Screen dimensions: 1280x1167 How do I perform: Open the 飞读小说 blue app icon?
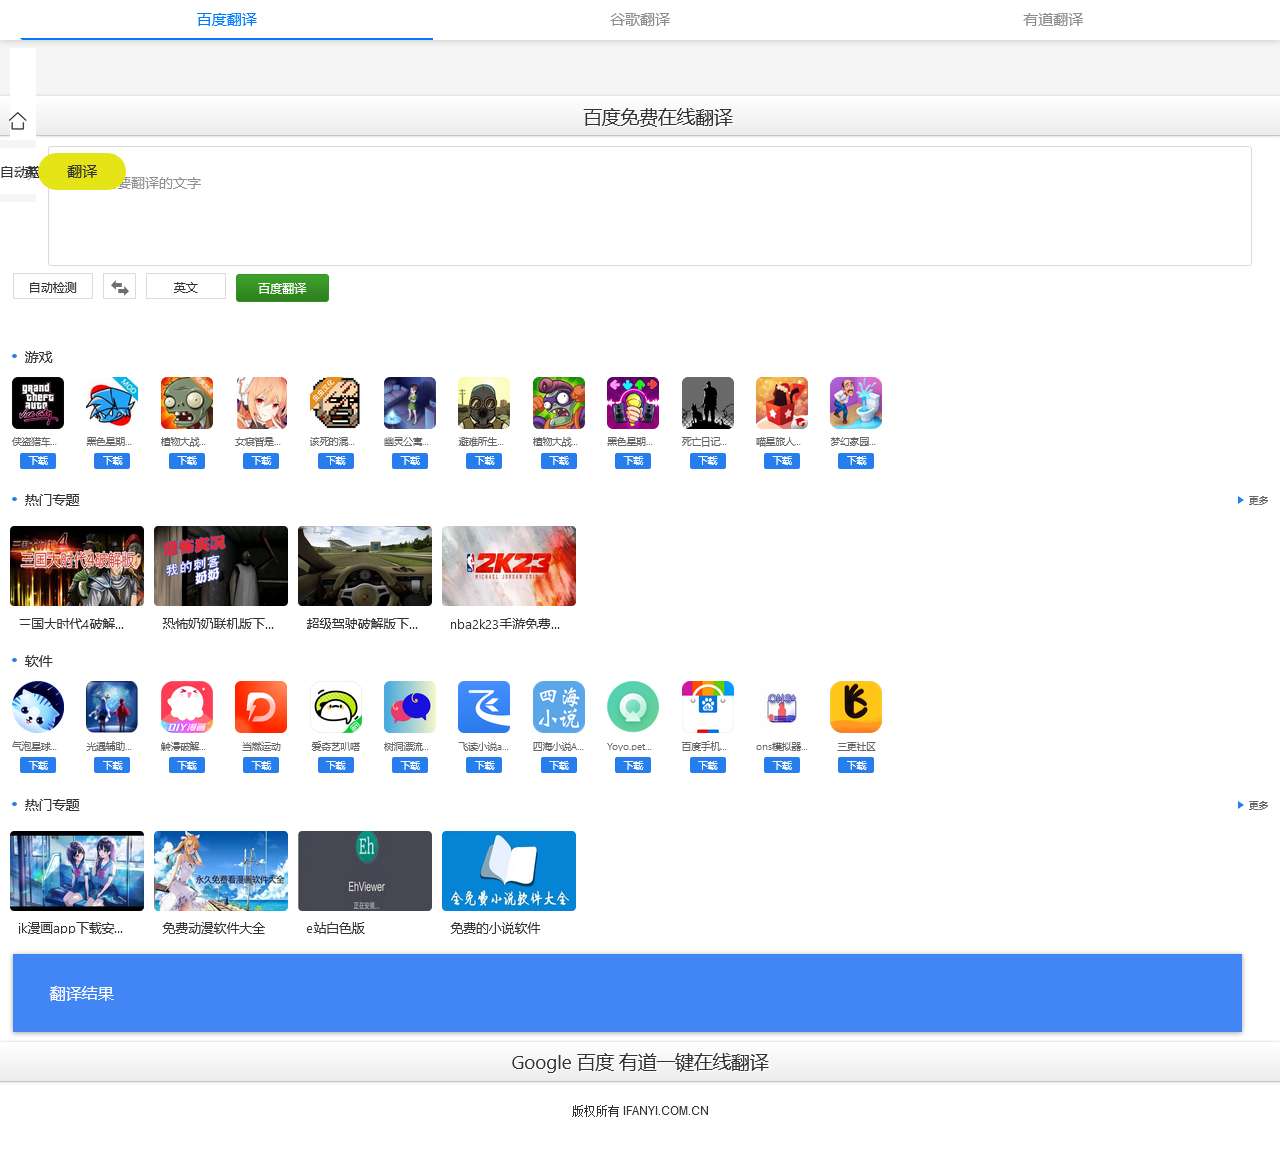point(484,707)
